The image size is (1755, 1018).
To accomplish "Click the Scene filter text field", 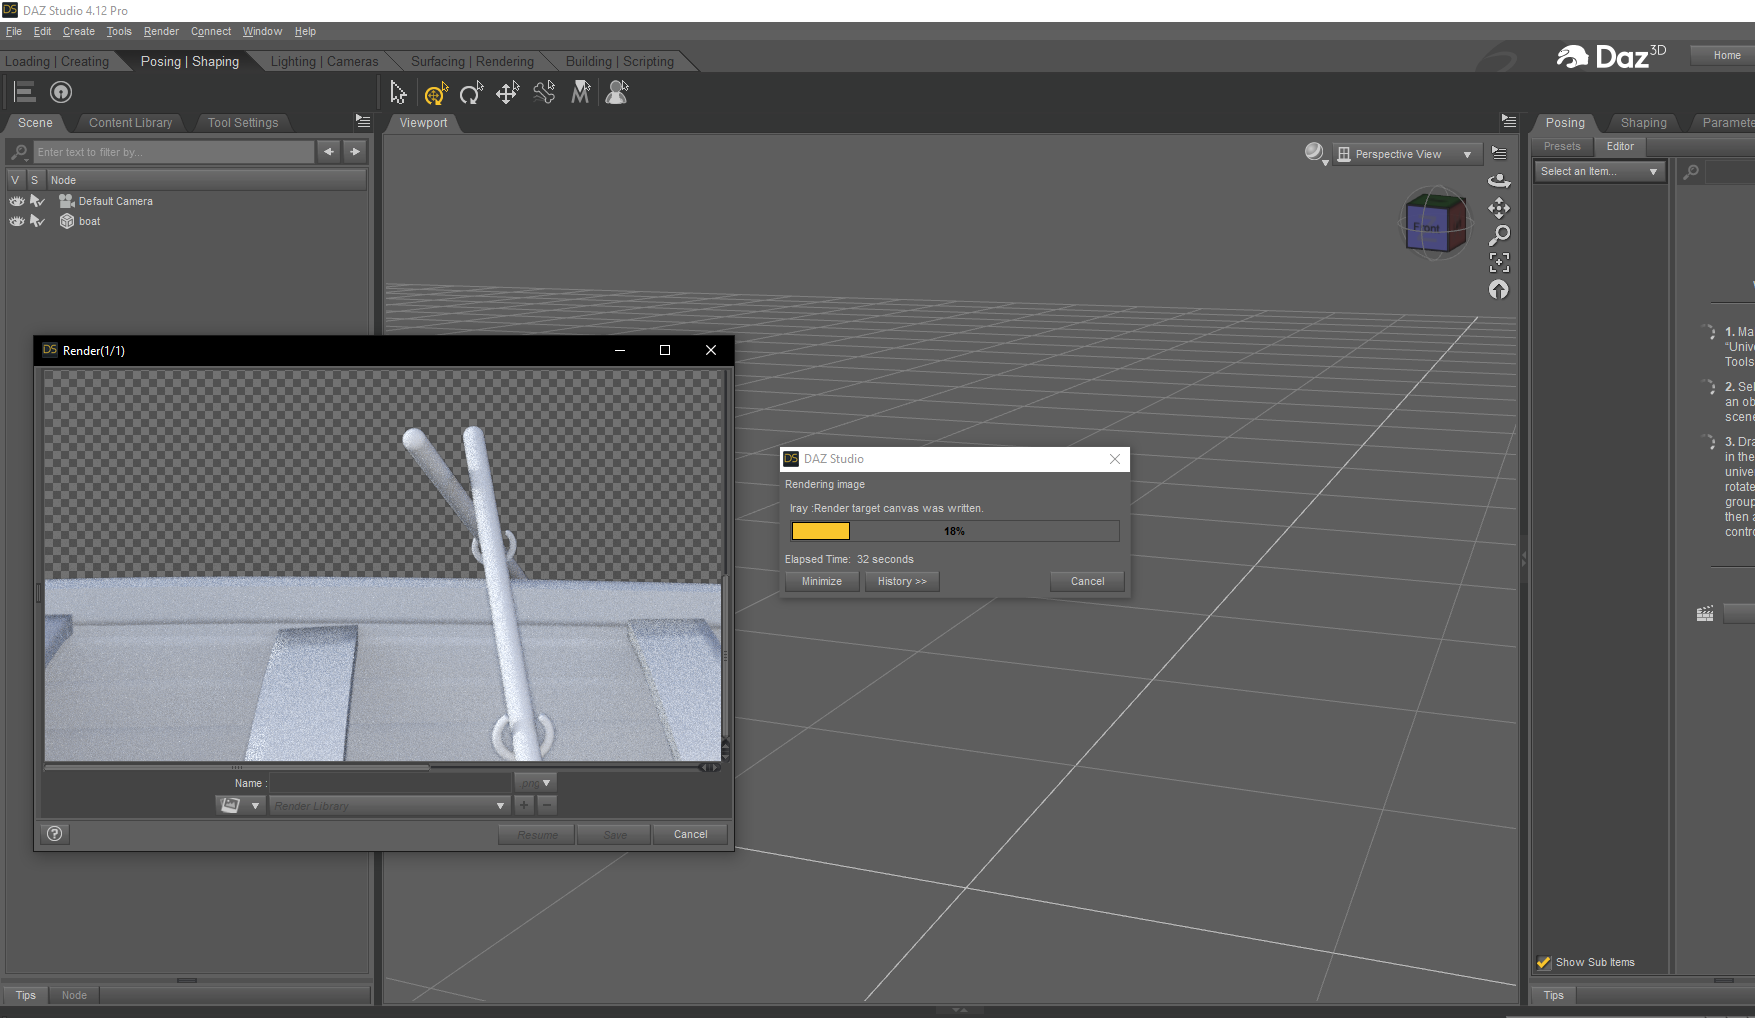I will pyautogui.click(x=174, y=152).
